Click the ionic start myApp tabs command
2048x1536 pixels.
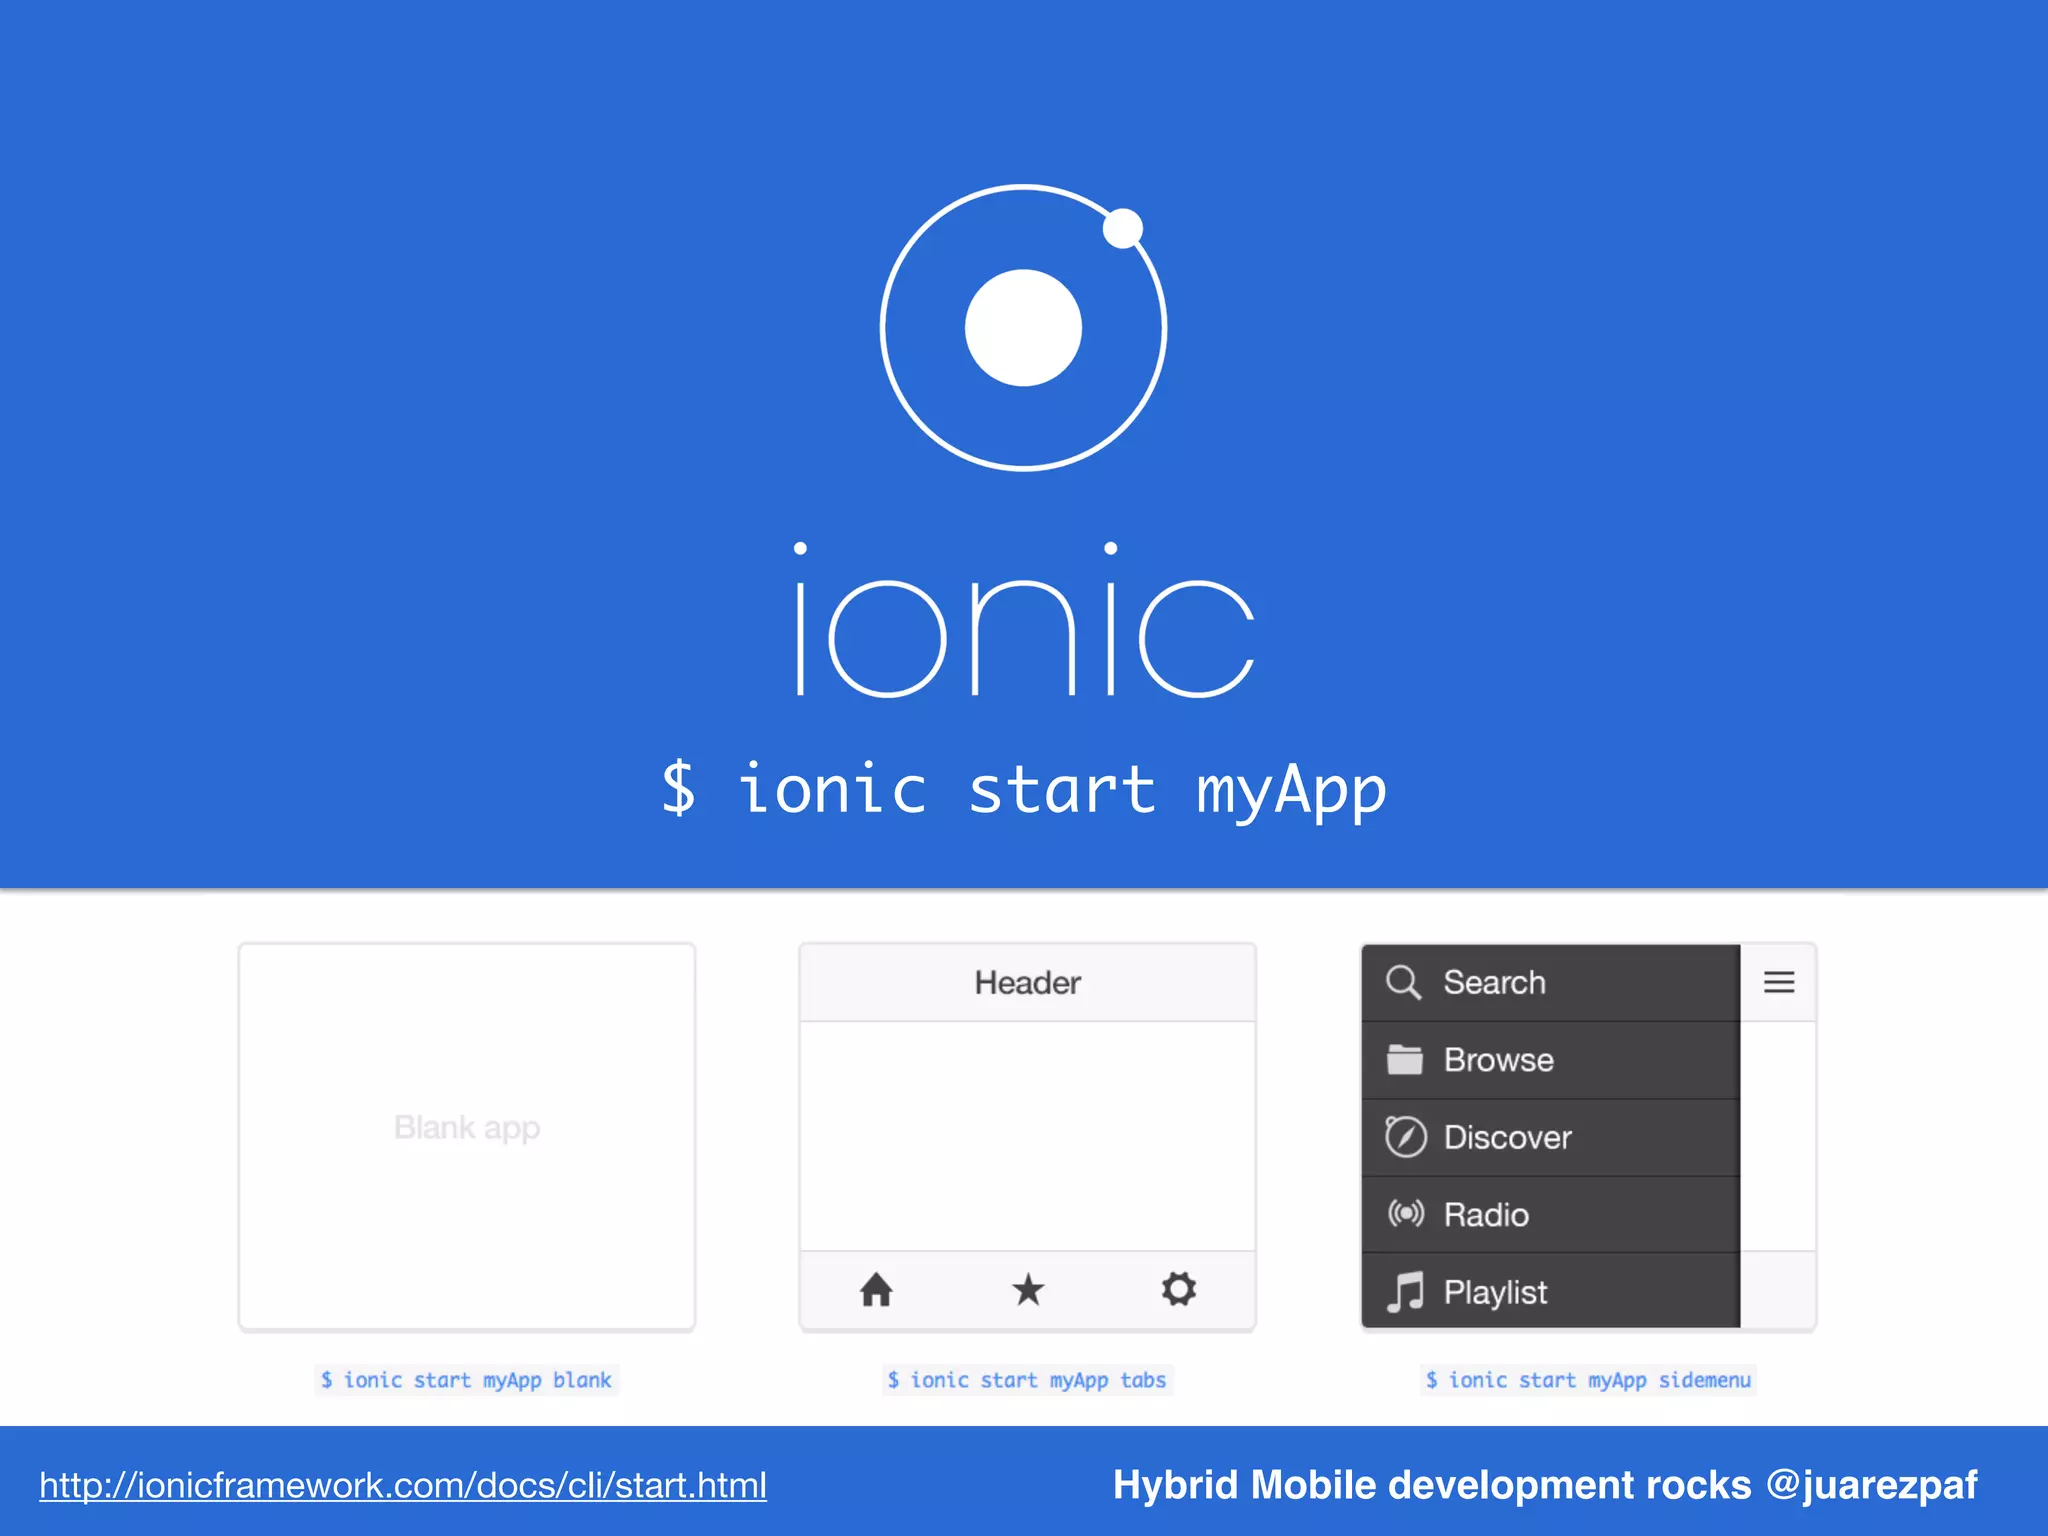click(x=1027, y=1380)
